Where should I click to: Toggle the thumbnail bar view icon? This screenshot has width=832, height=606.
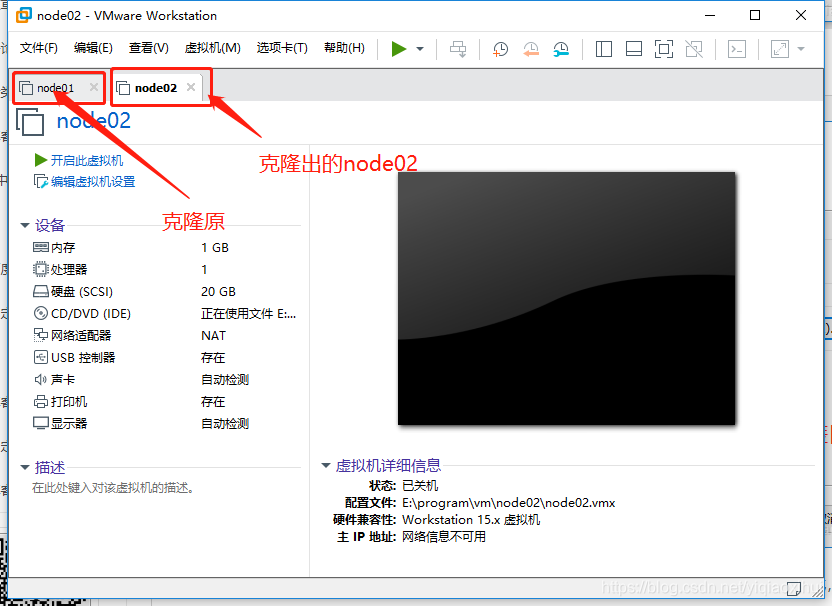(x=634, y=49)
